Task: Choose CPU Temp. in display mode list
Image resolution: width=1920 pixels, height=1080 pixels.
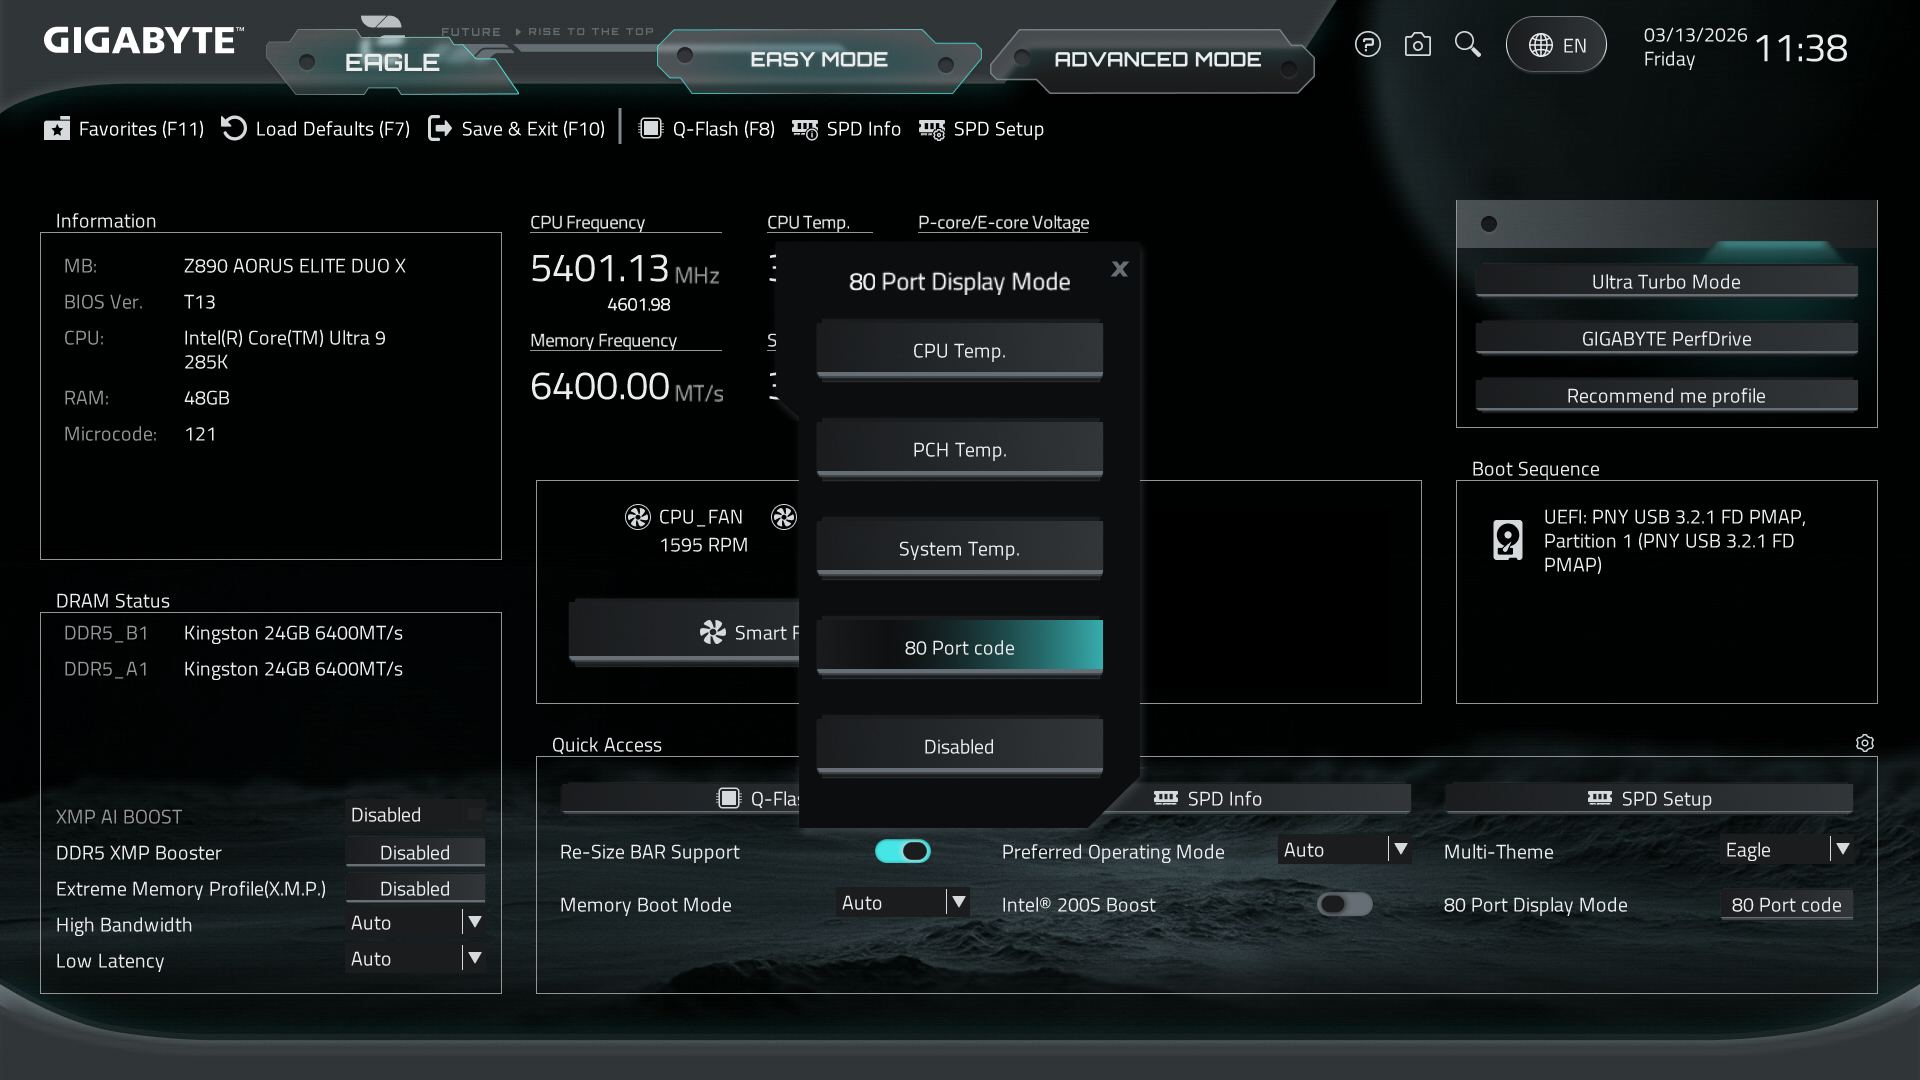Action: pyautogui.click(x=959, y=351)
